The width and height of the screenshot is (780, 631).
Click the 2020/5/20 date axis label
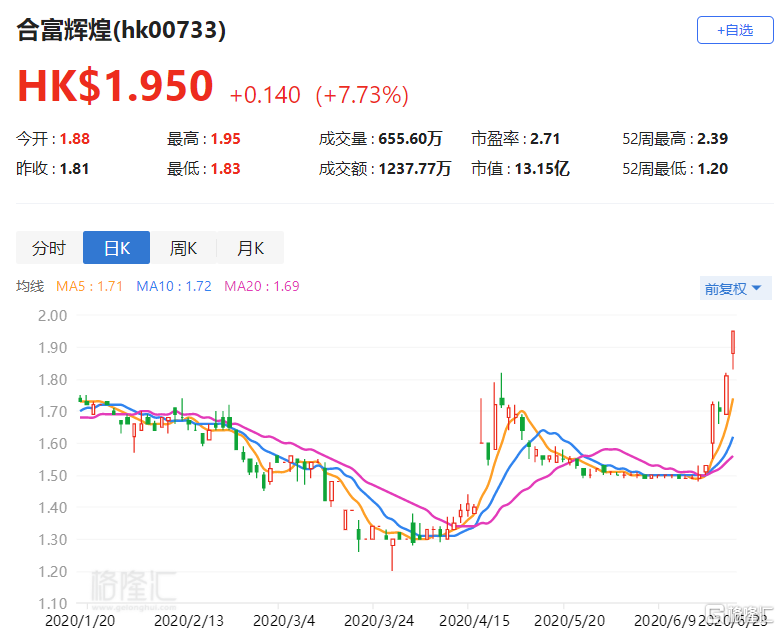tap(569, 621)
